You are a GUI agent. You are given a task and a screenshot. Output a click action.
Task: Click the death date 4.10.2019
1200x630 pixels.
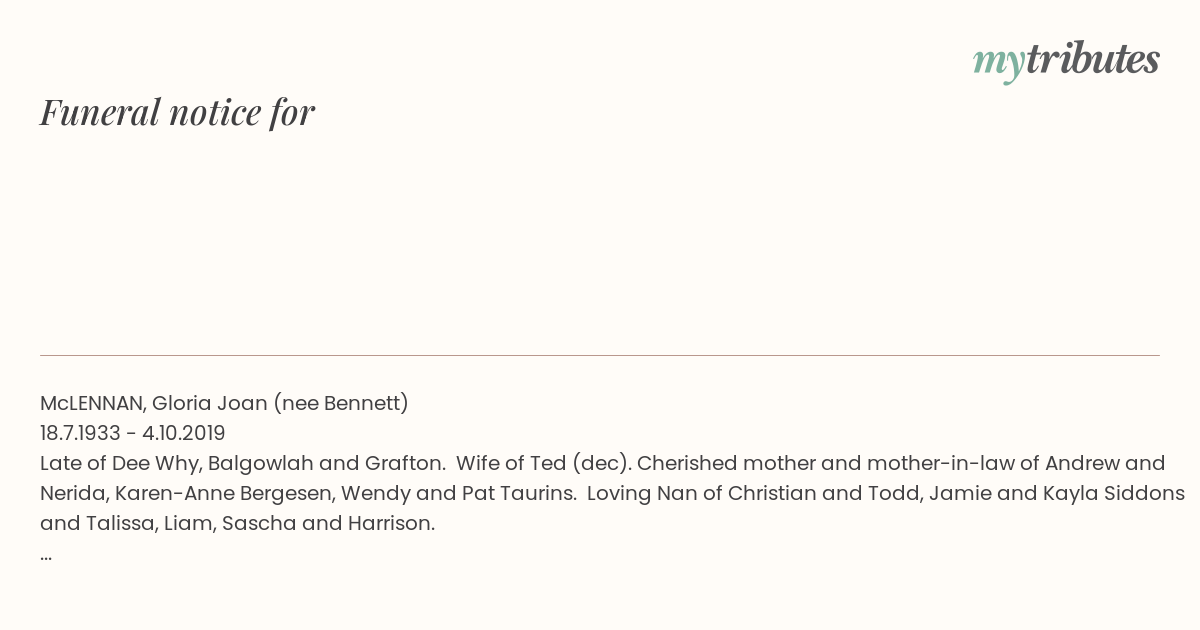(x=184, y=434)
